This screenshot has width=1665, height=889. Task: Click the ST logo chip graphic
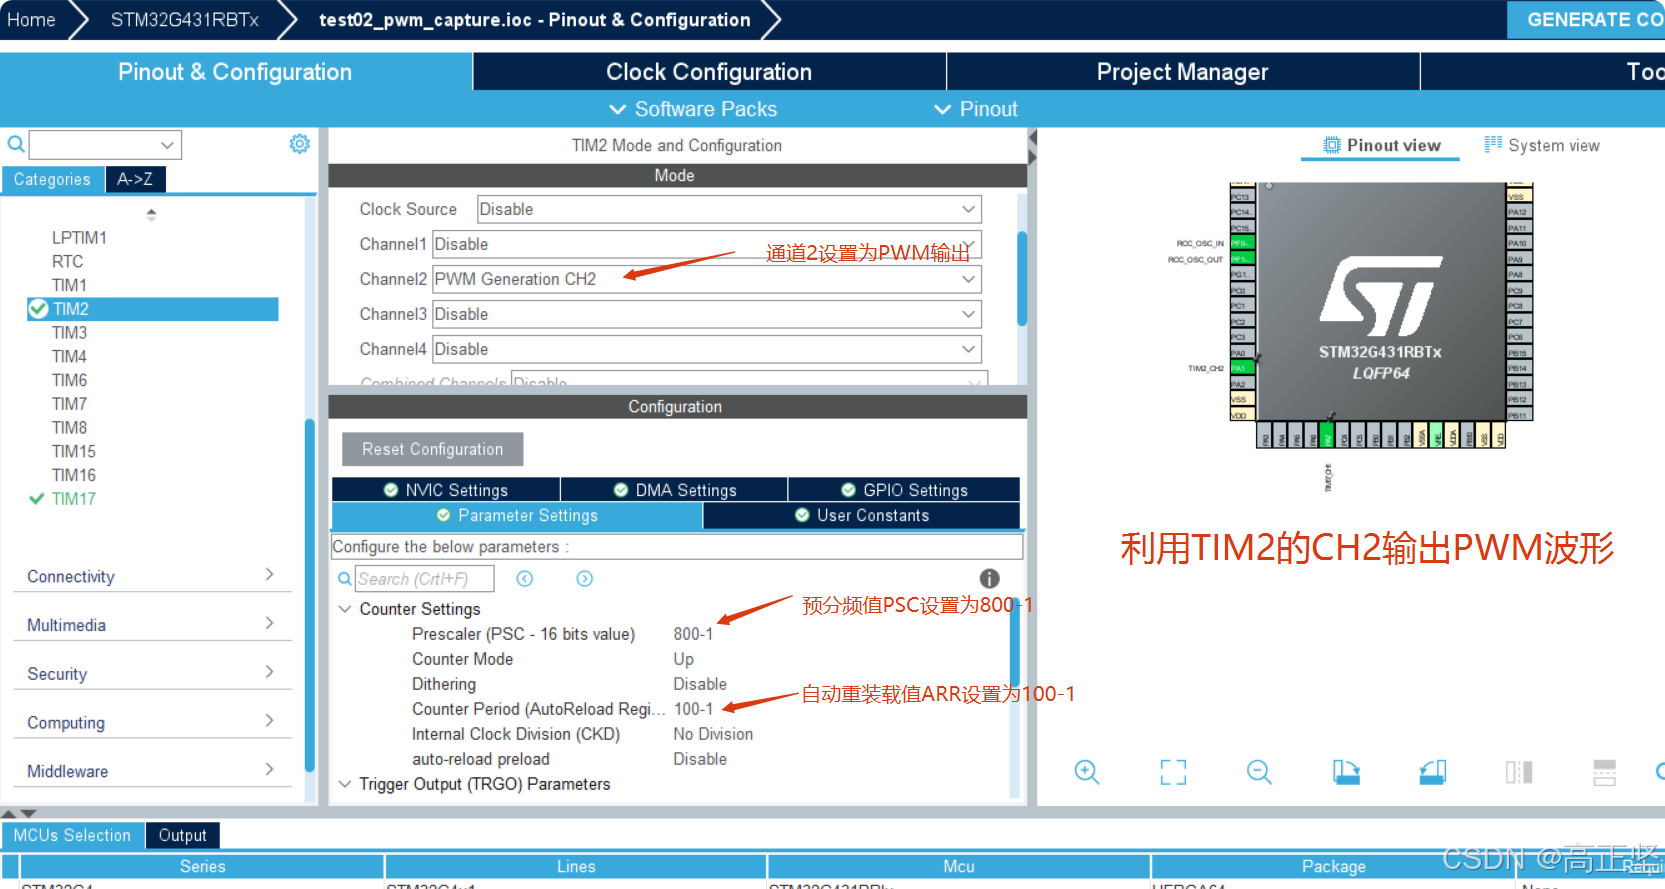(x=1381, y=296)
